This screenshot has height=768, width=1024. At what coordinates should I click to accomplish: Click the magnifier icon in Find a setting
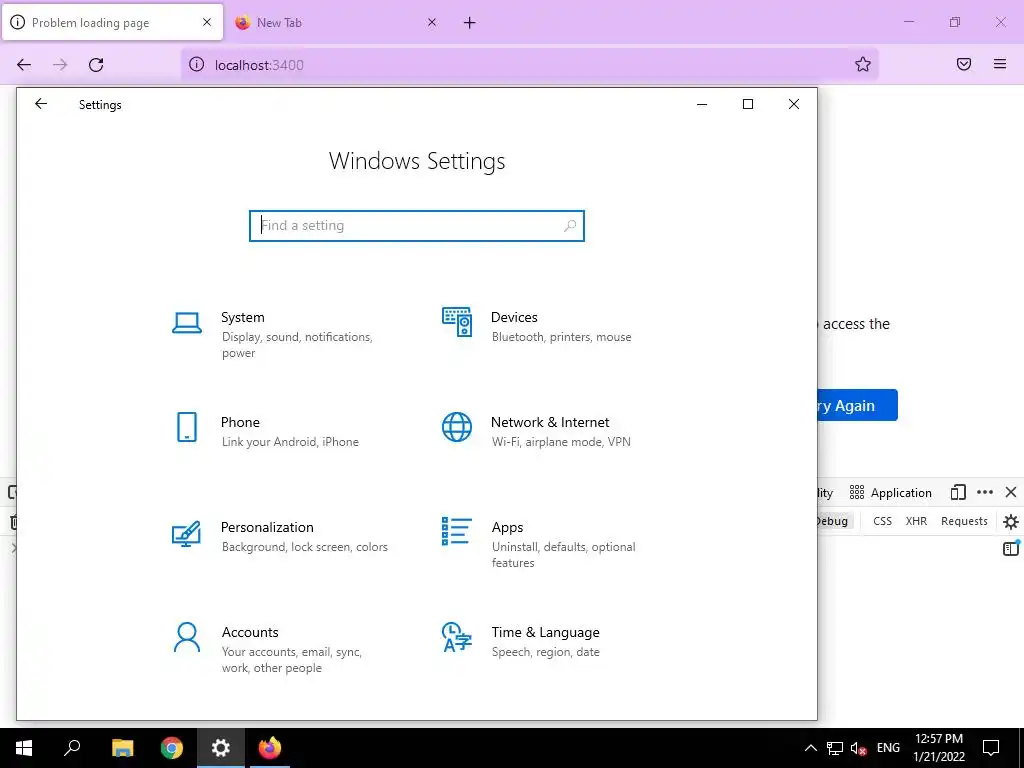tap(569, 225)
